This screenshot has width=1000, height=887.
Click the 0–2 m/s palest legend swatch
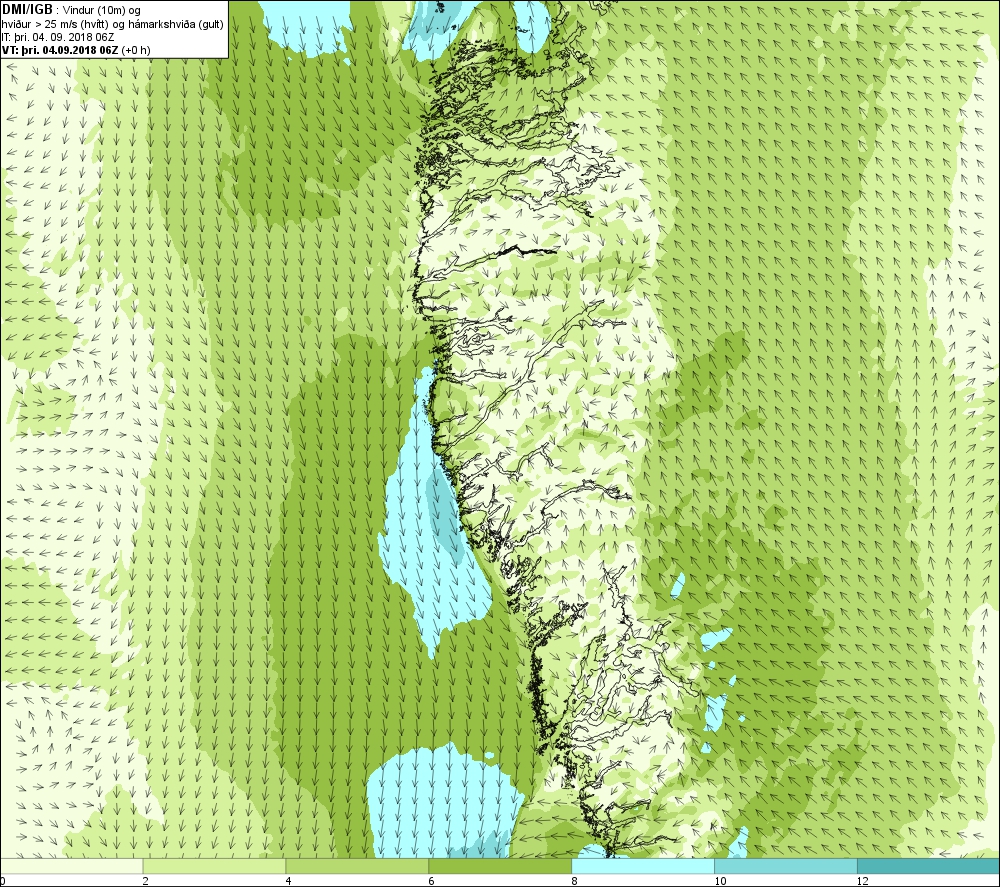71,866
